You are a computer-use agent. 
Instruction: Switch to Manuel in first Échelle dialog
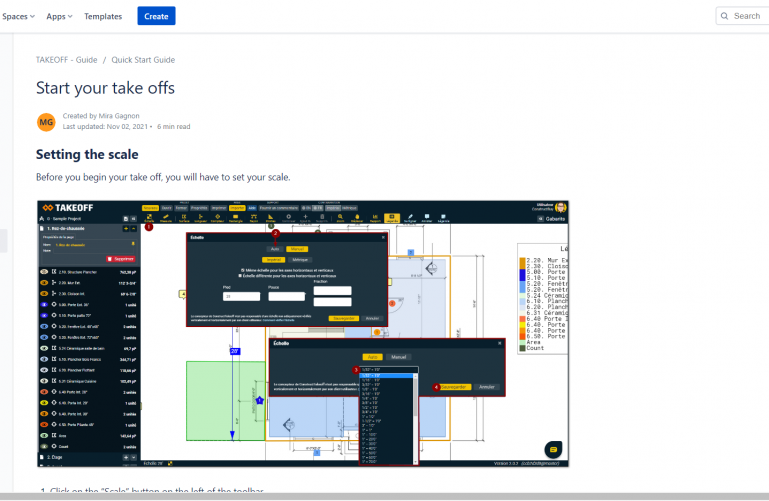(x=297, y=249)
